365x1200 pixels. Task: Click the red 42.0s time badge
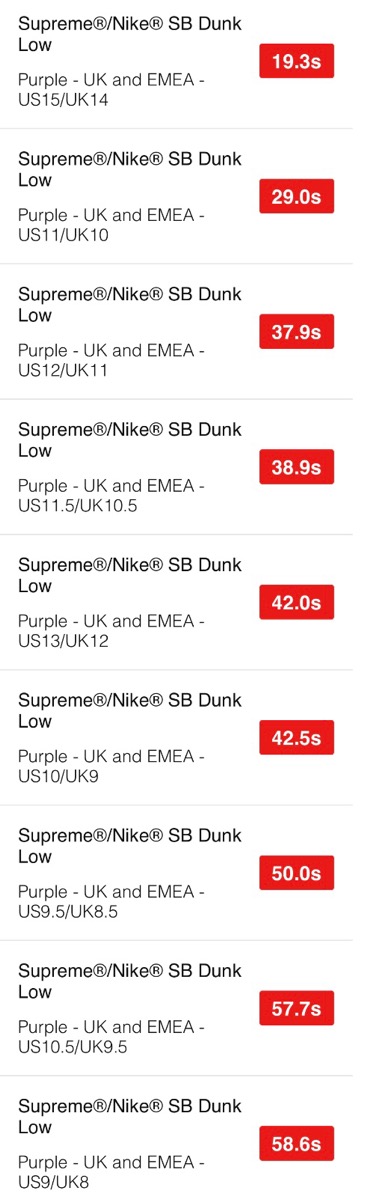coord(296,602)
